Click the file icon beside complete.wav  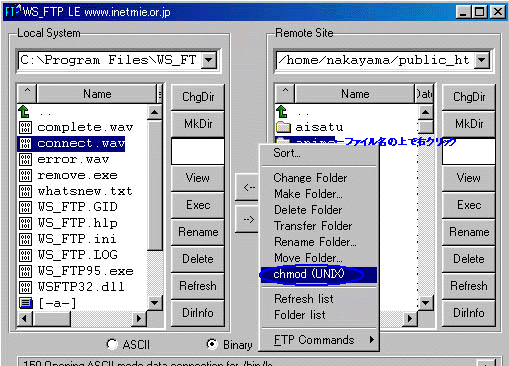[x=25, y=127]
